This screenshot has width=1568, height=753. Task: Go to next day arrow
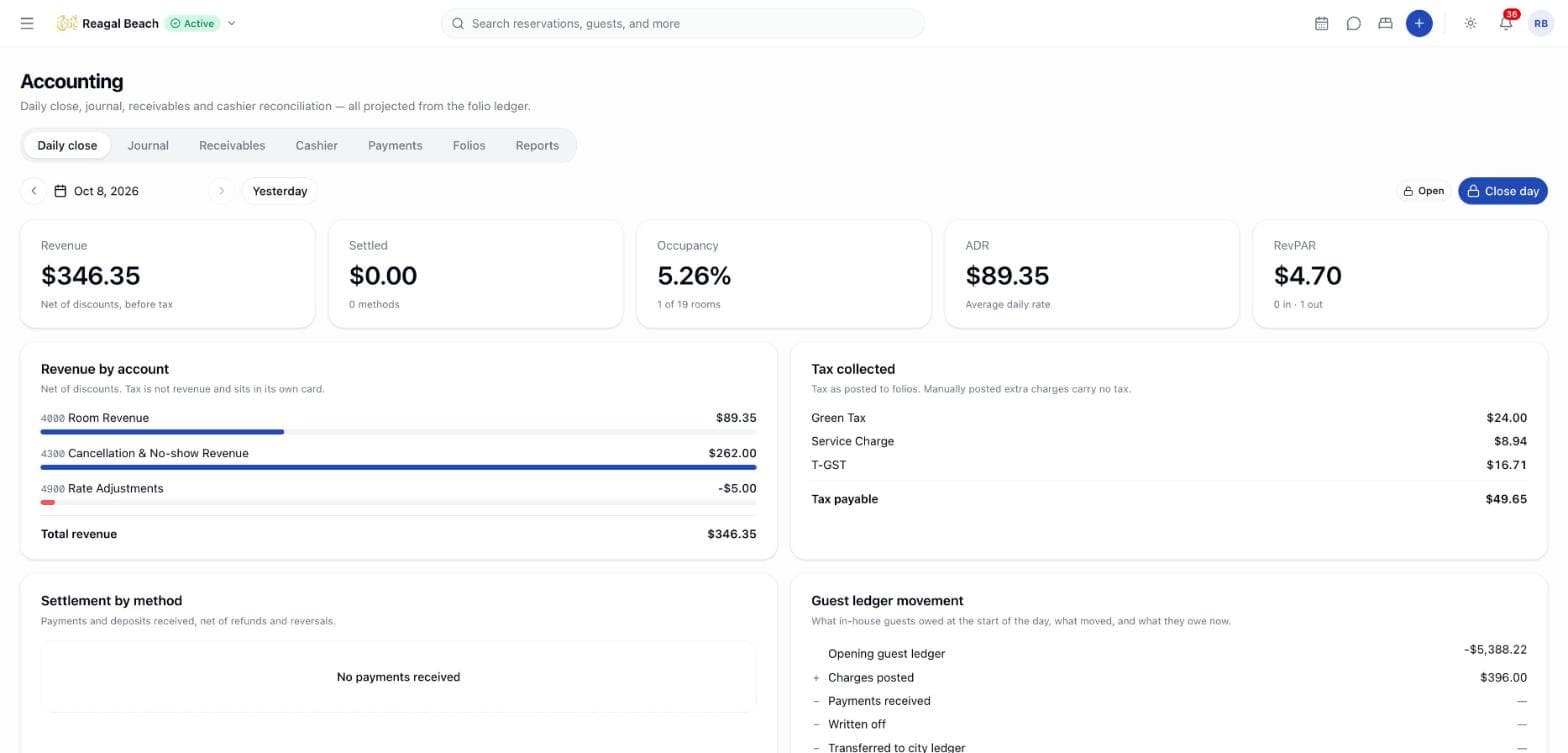click(222, 191)
